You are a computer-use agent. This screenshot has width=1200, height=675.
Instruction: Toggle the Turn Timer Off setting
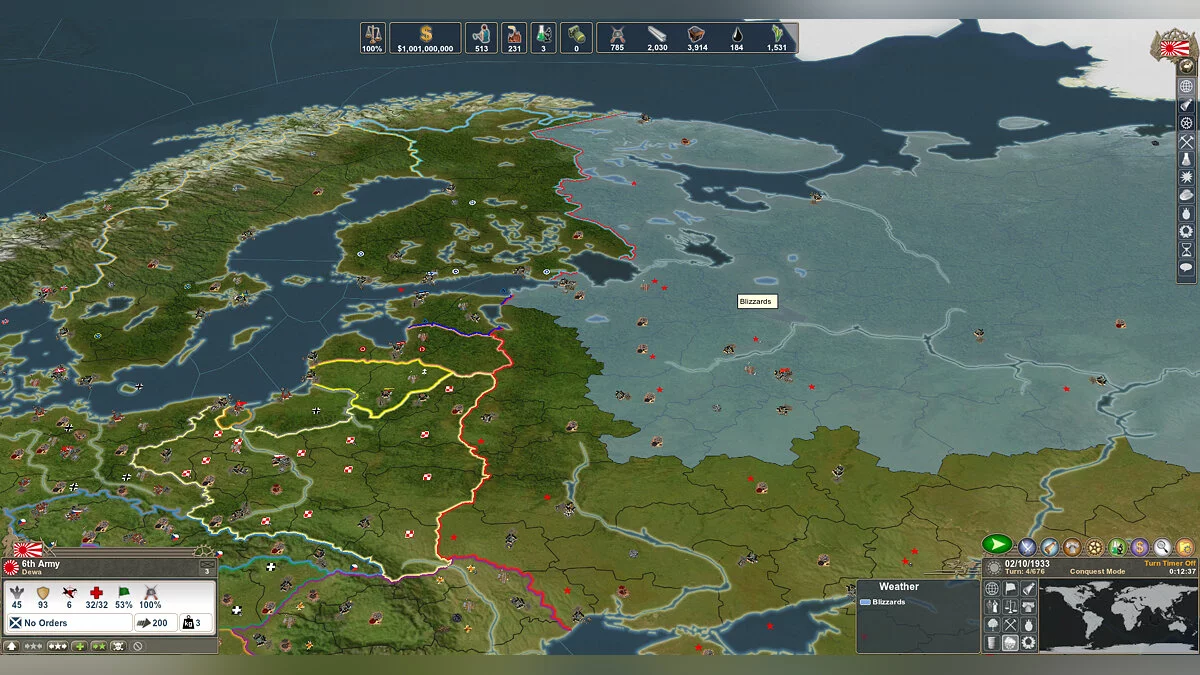coord(1168,564)
